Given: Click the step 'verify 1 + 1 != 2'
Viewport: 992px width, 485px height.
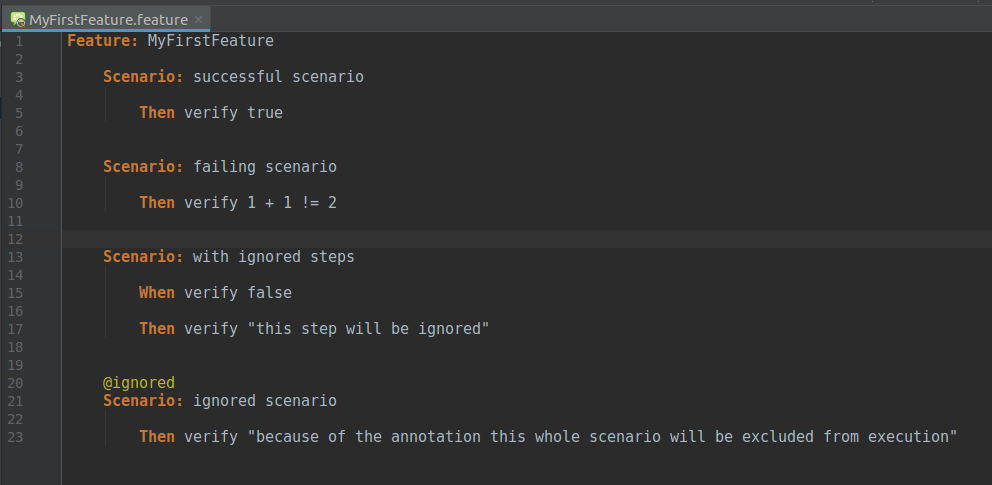Looking at the screenshot, I should [x=260, y=203].
